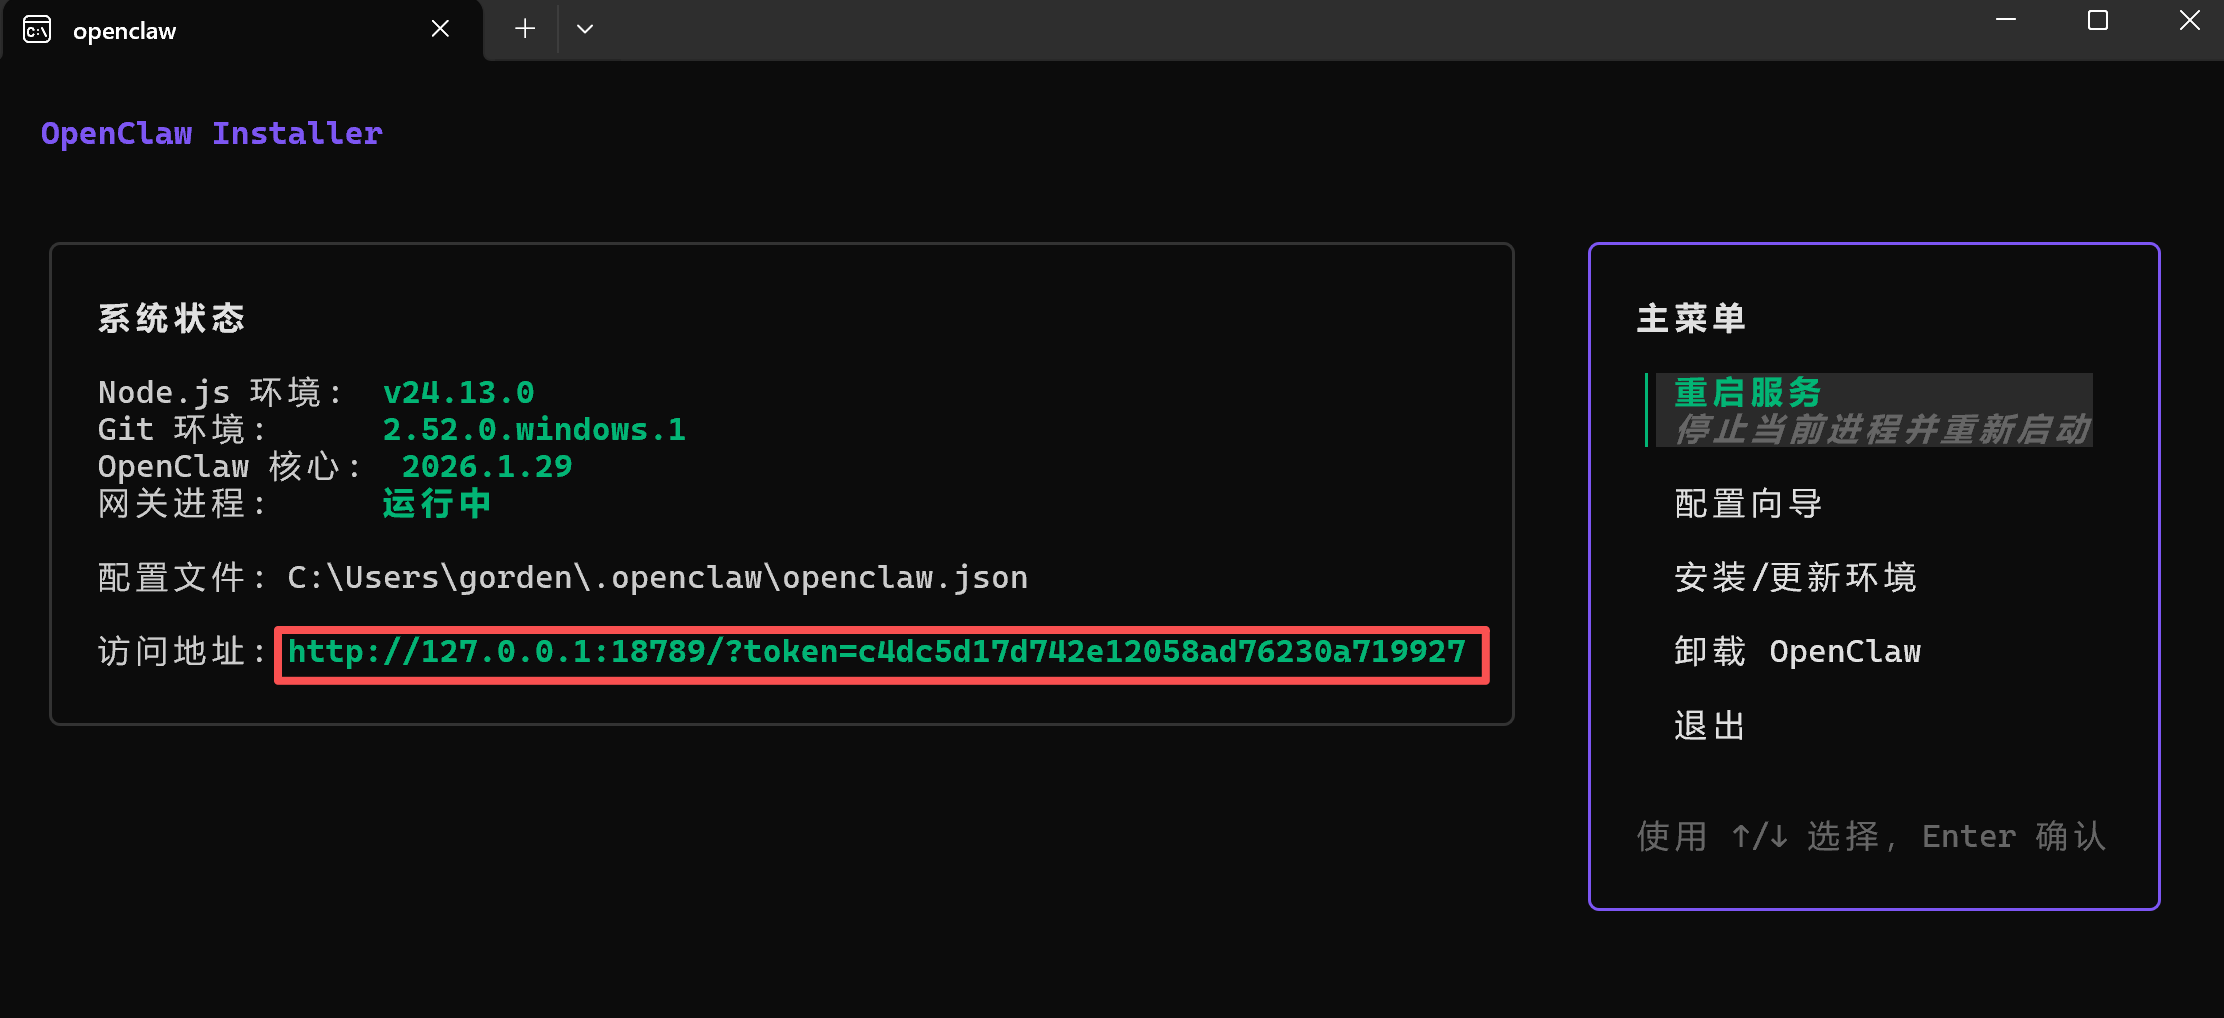The image size is (2224, 1018).
Task: Open a new terminal tab with plus
Action: coord(525,29)
